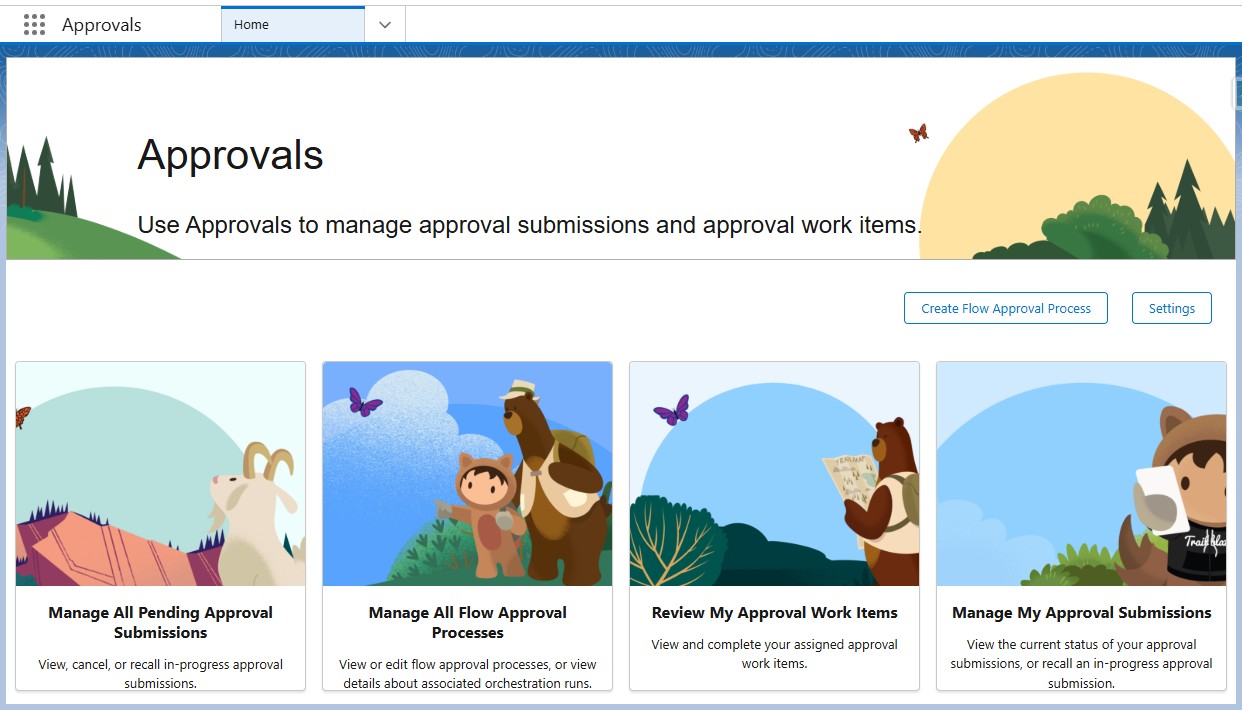Click 'View or edit flow approval processes' description
Viewport: 1242px width, 710px height.
[467, 674]
